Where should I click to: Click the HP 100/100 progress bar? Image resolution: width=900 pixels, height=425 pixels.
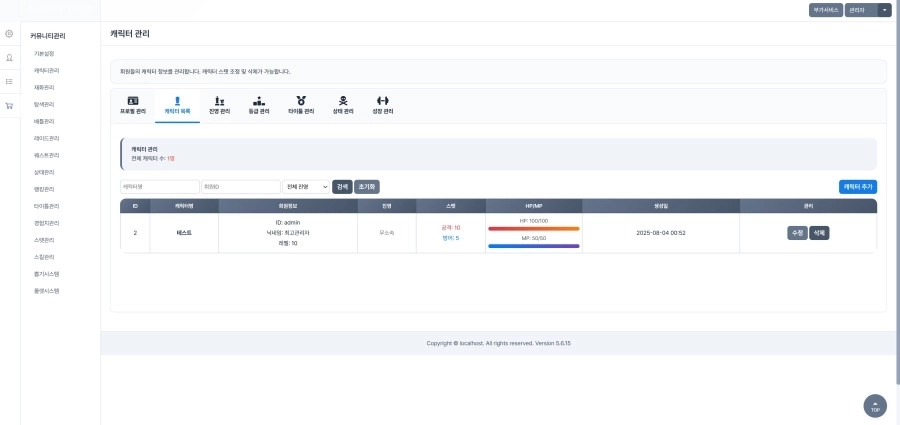(x=533, y=228)
